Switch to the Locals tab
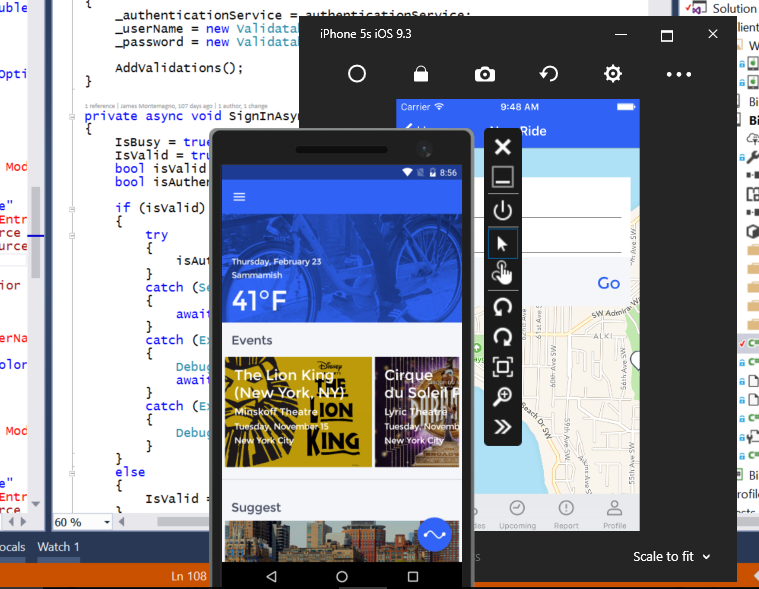Viewport: 759px width, 589px height. [x=12, y=547]
